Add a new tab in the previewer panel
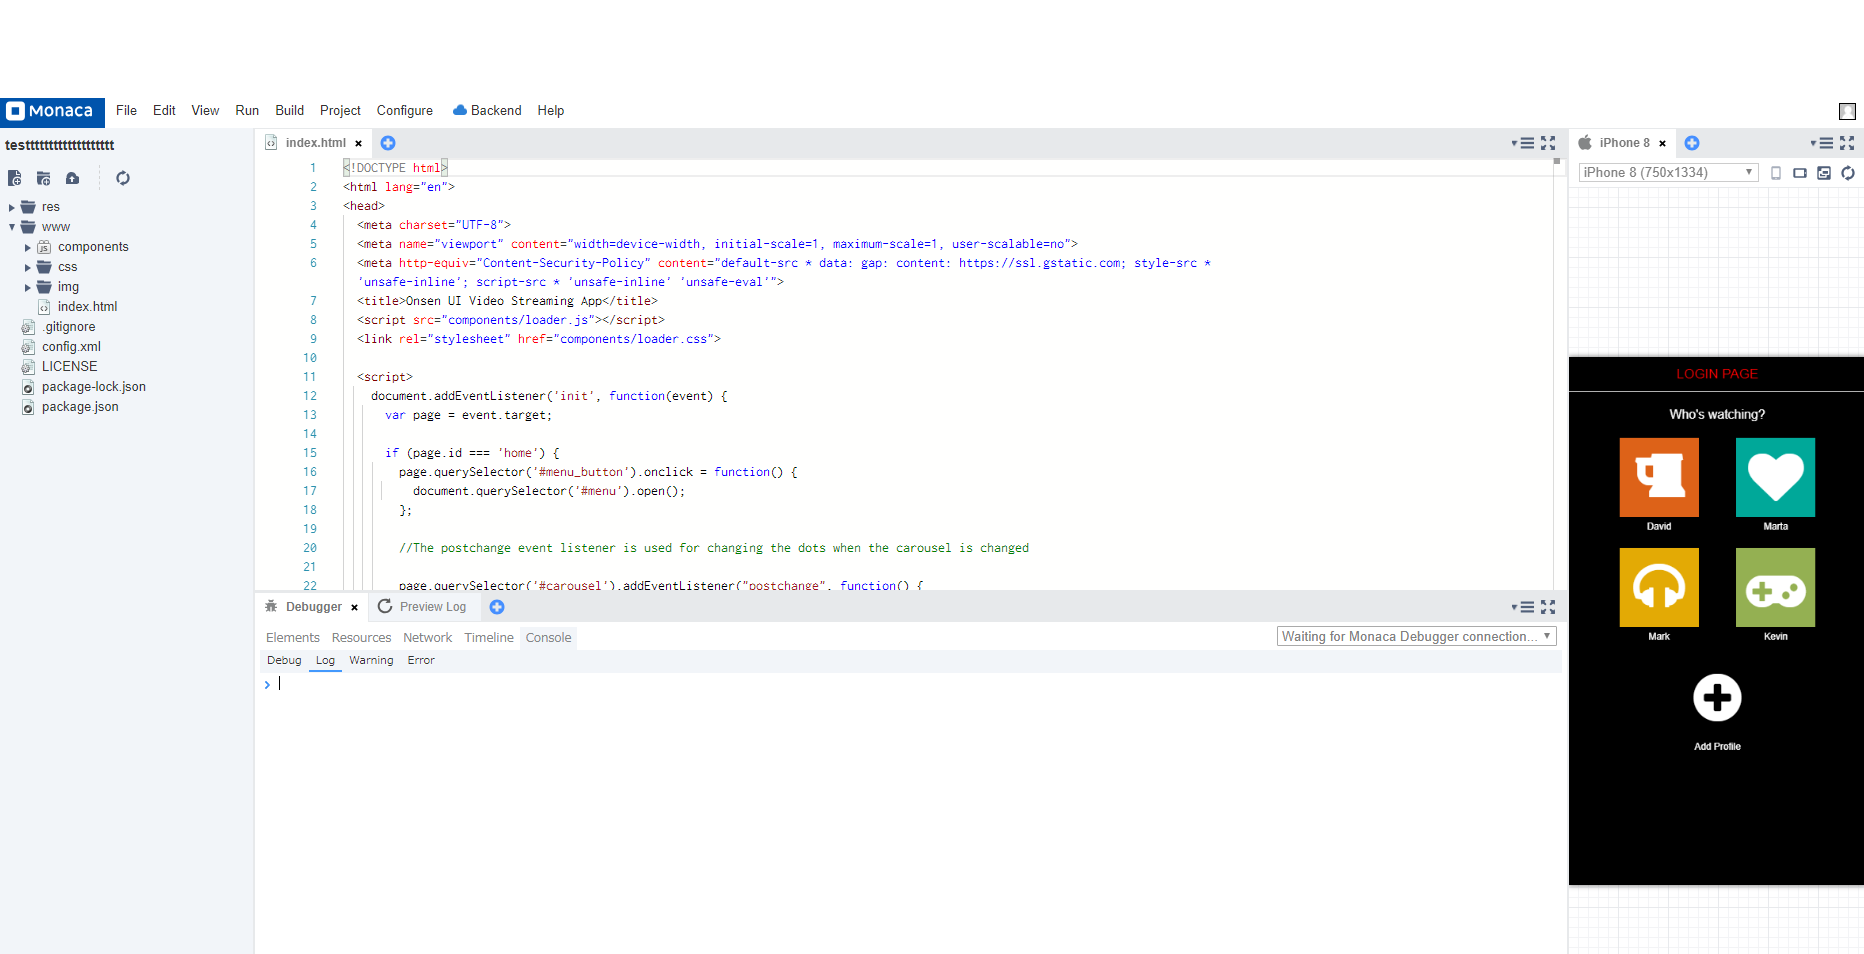Image resolution: width=1864 pixels, height=954 pixels. pos(1692,143)
